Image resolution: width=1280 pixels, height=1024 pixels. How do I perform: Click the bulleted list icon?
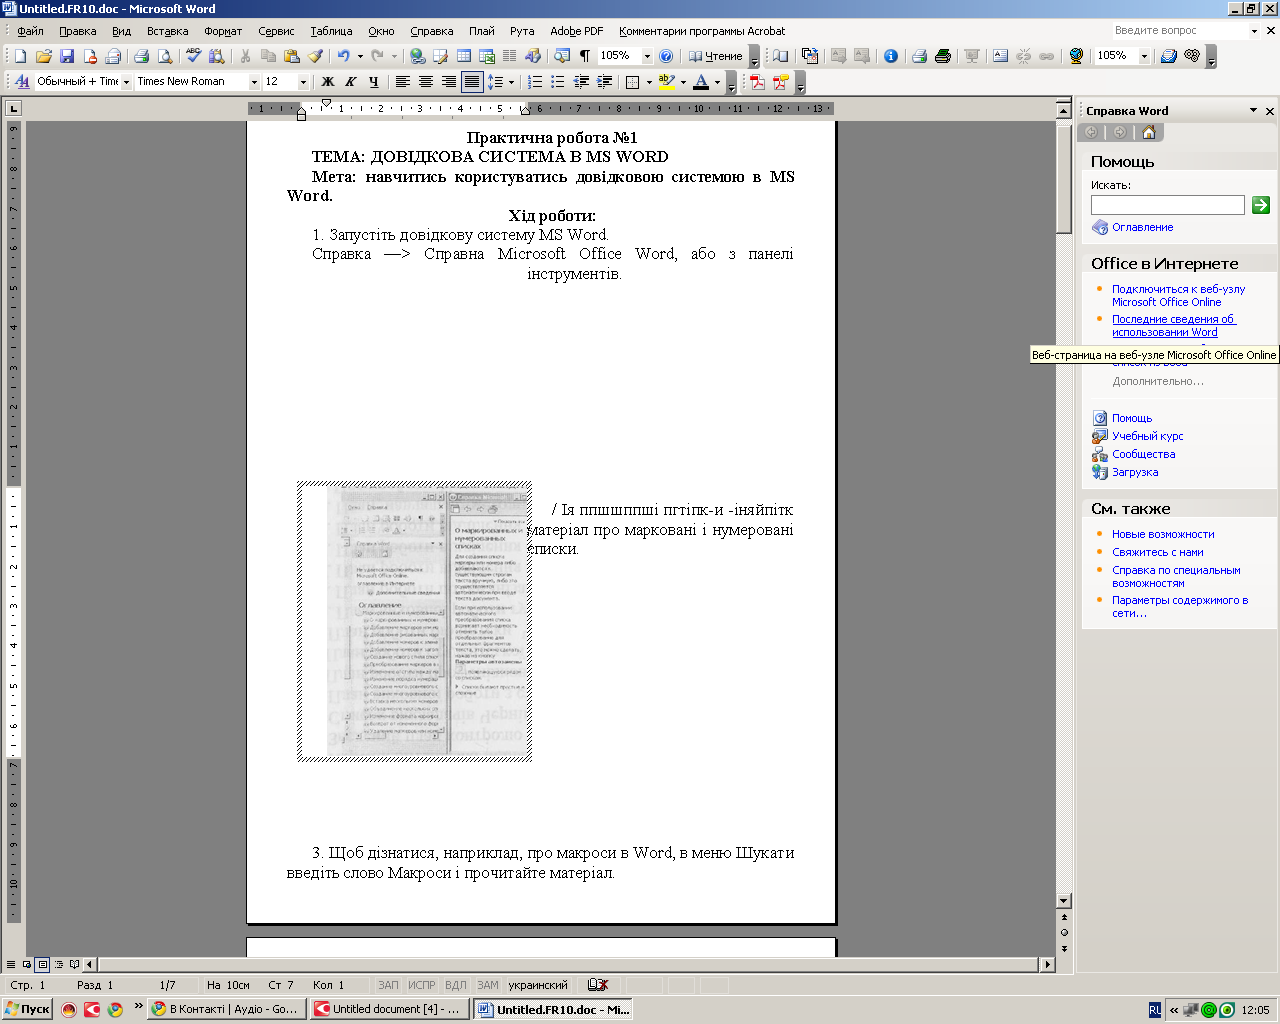point(558,82)
